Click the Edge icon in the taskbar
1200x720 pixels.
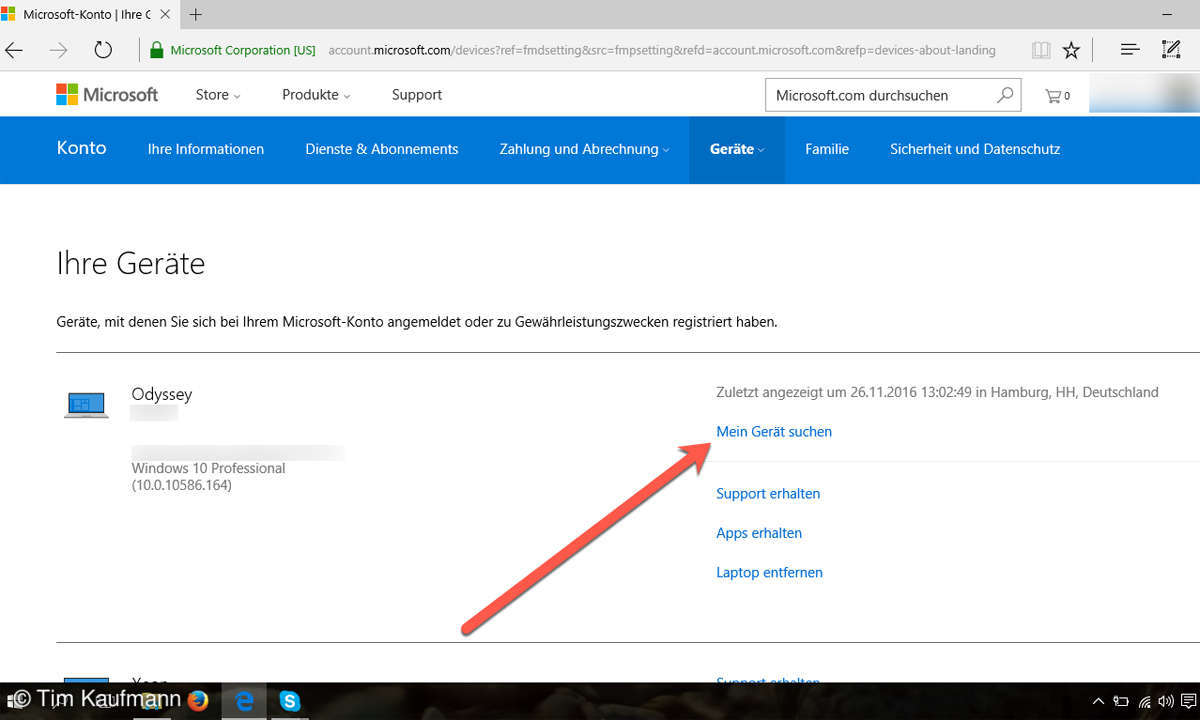(244, 700)
